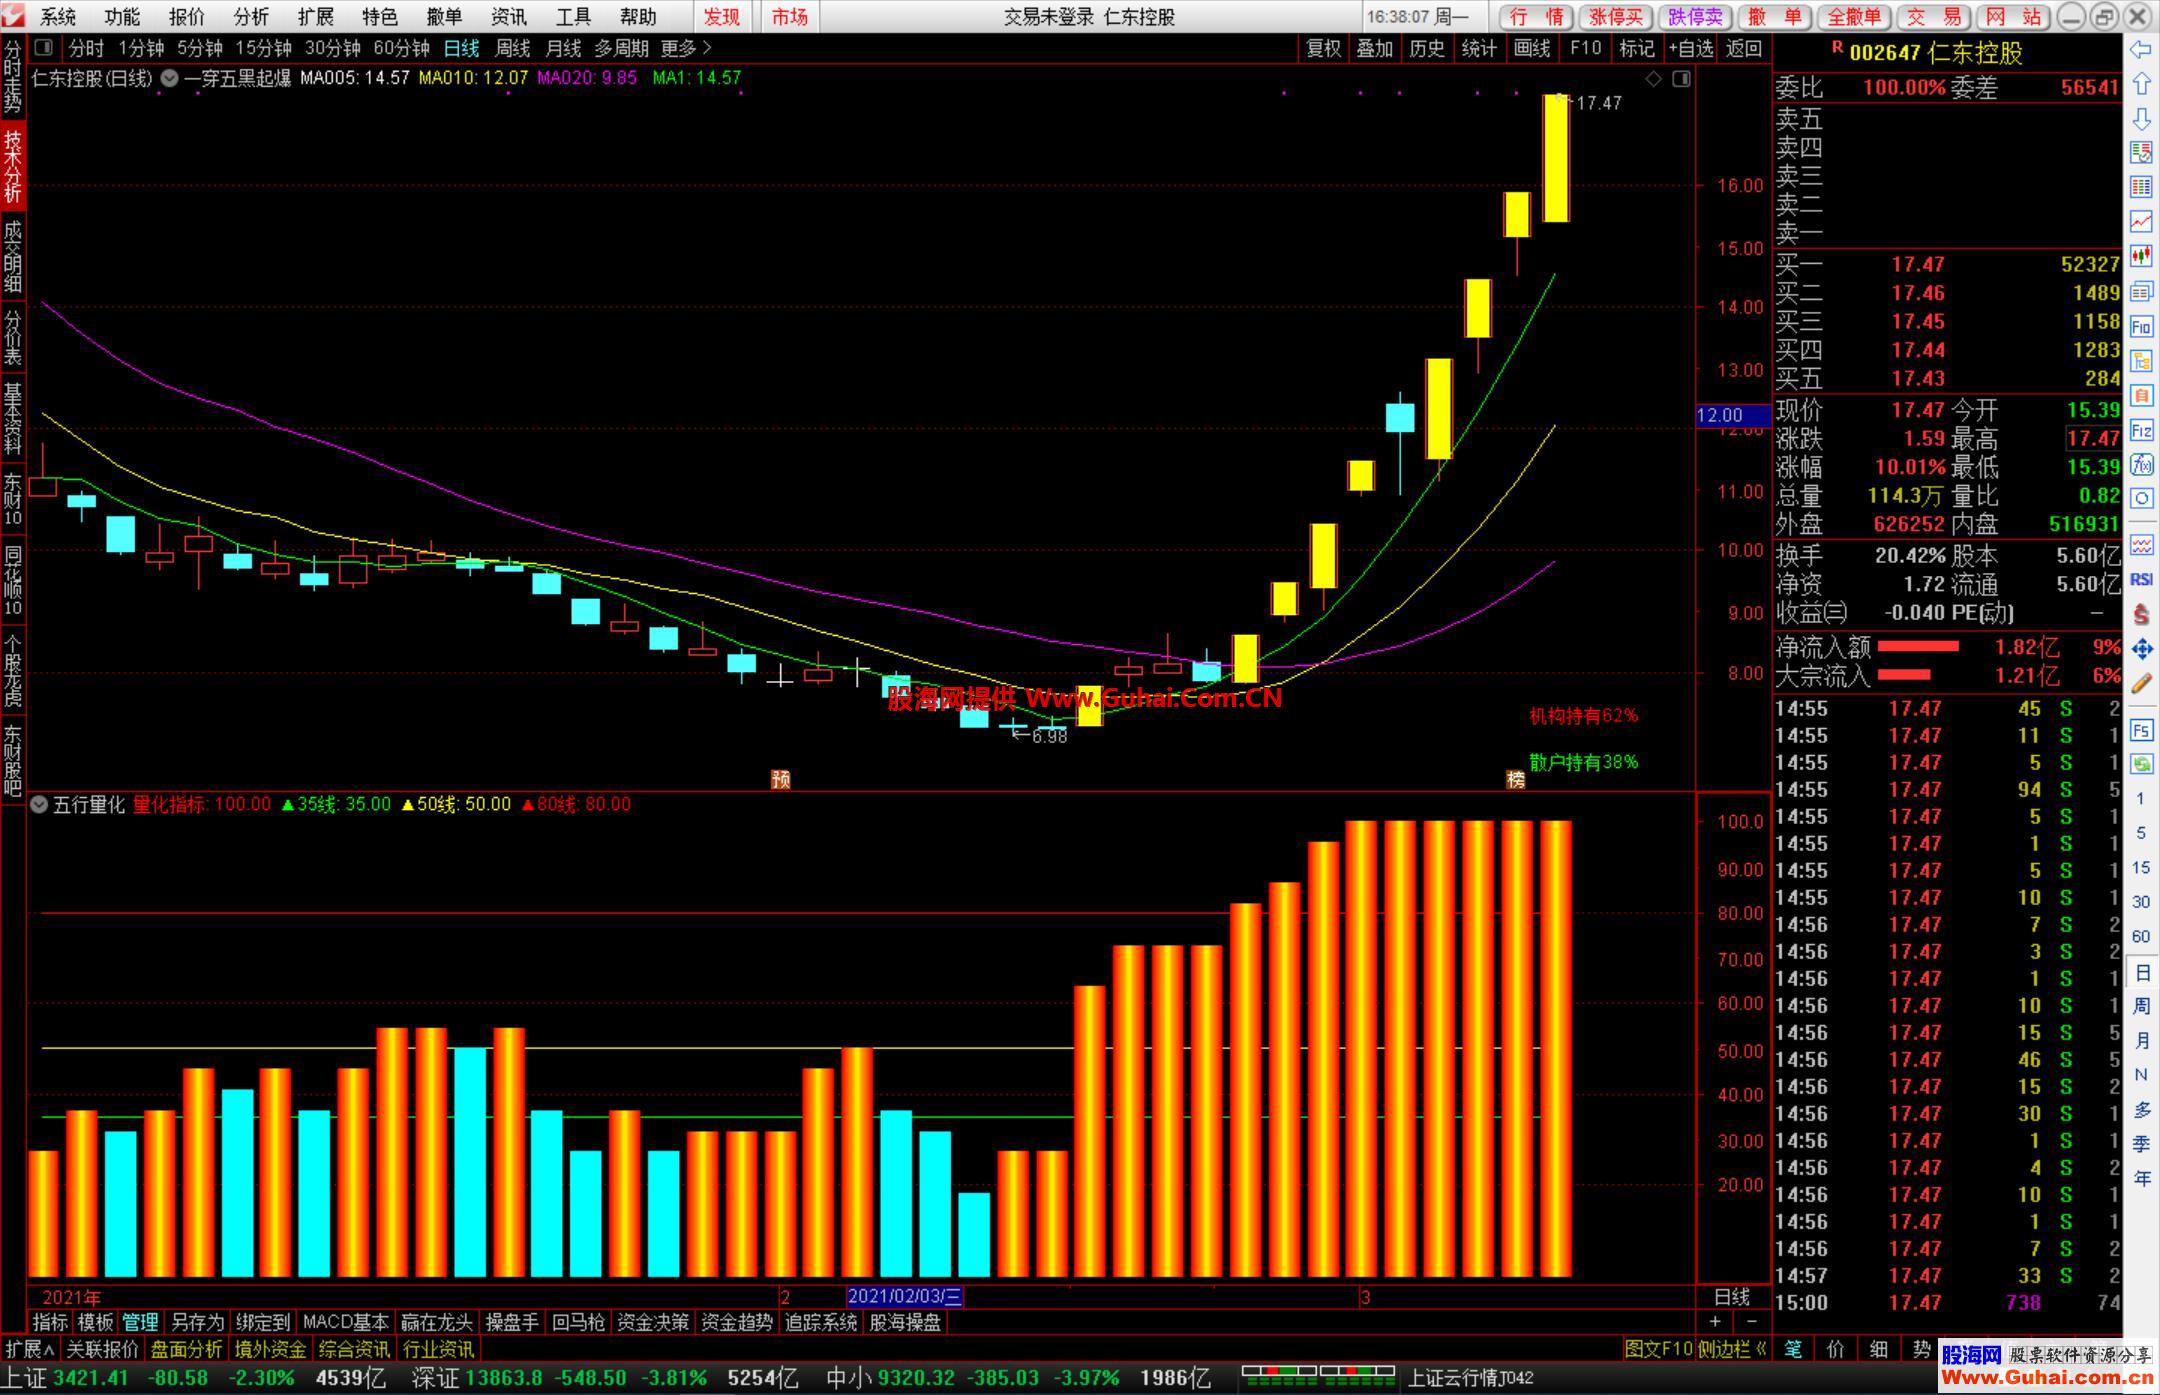Click the red dollar sign icon
Image resolution: width=2160 pixels, height=1395 pixels.
2141,614
